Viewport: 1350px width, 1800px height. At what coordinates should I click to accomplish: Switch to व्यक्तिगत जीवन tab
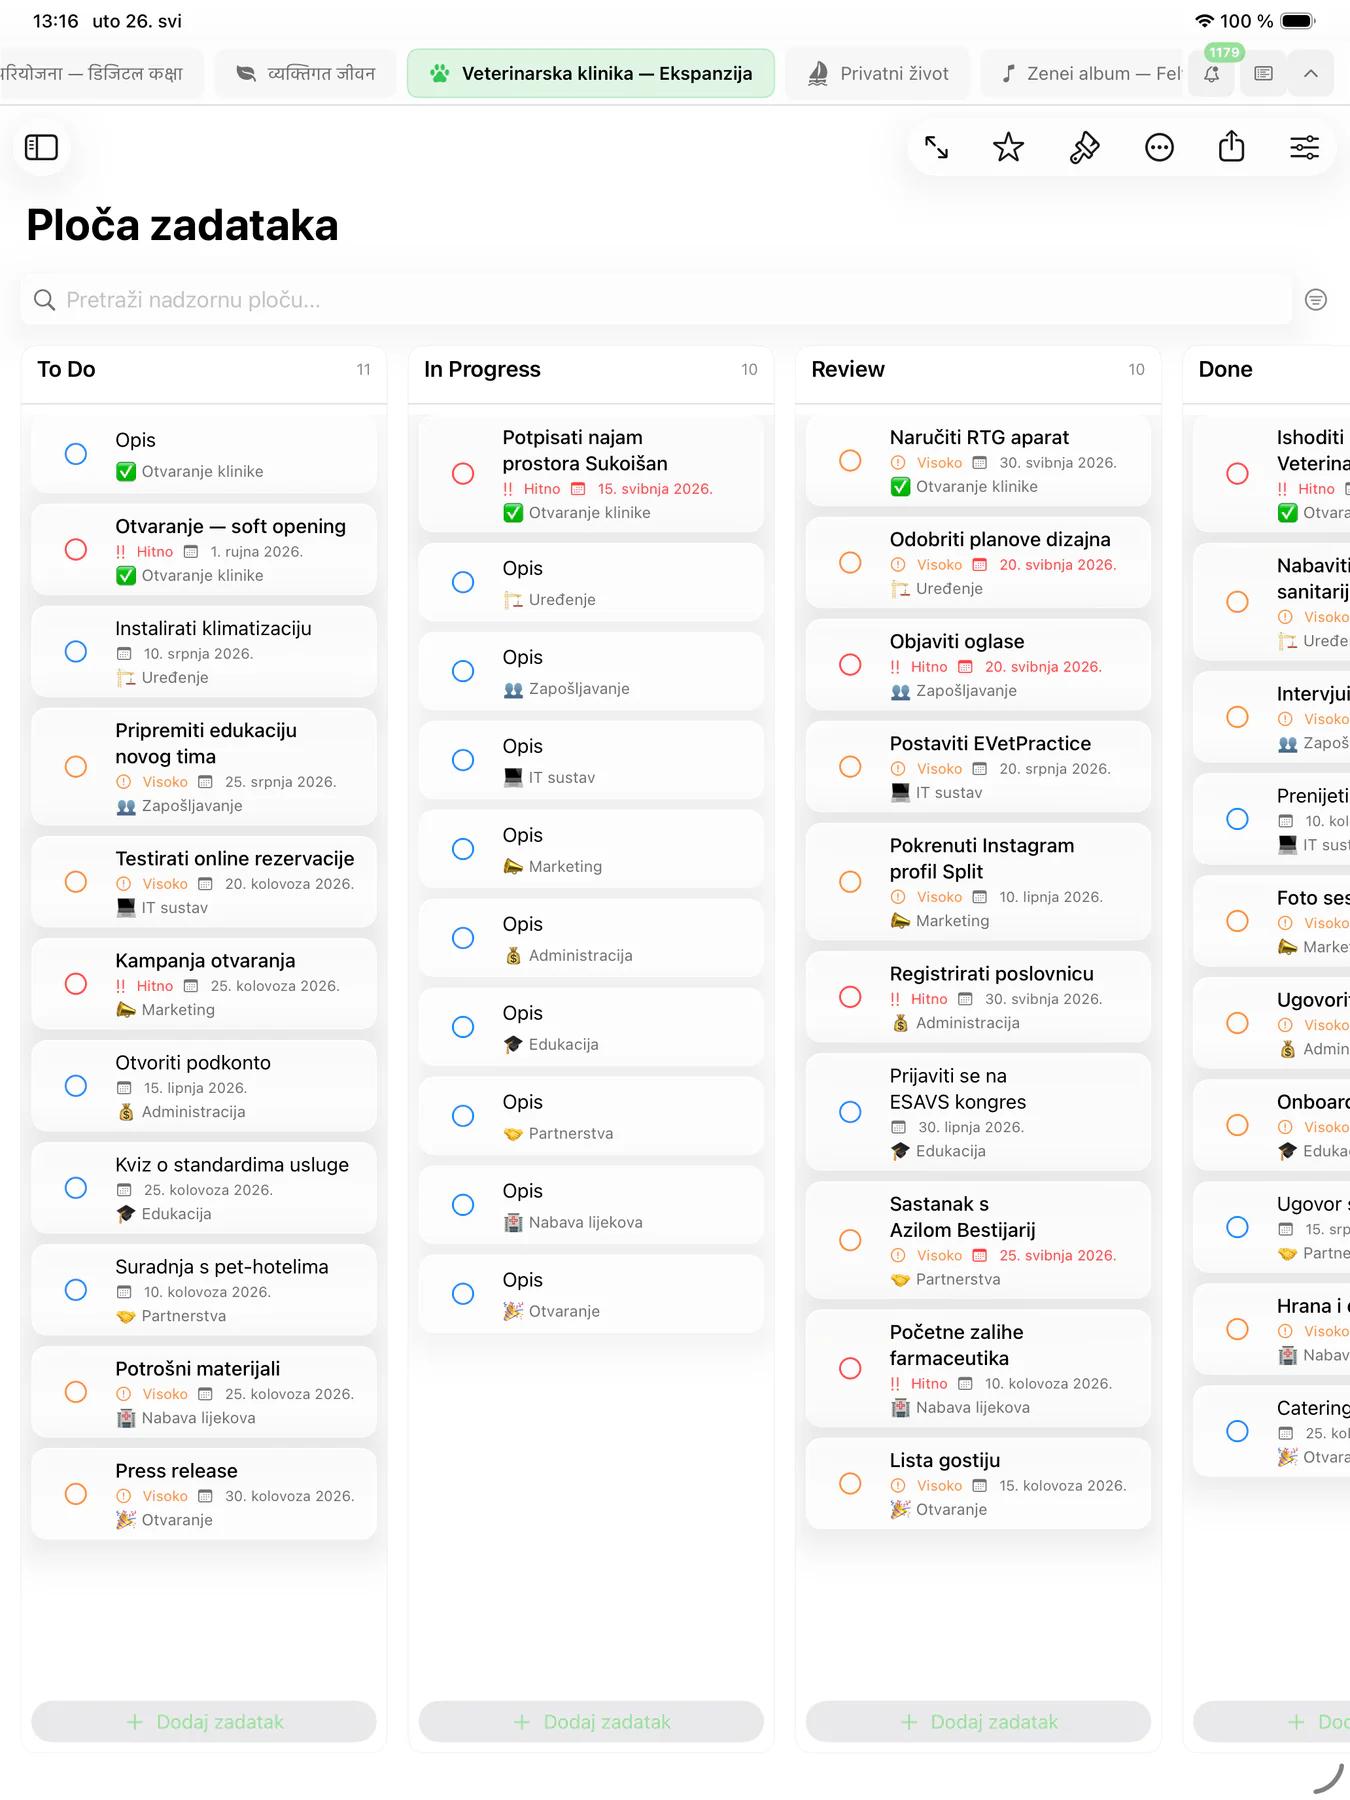click(305, 73)
